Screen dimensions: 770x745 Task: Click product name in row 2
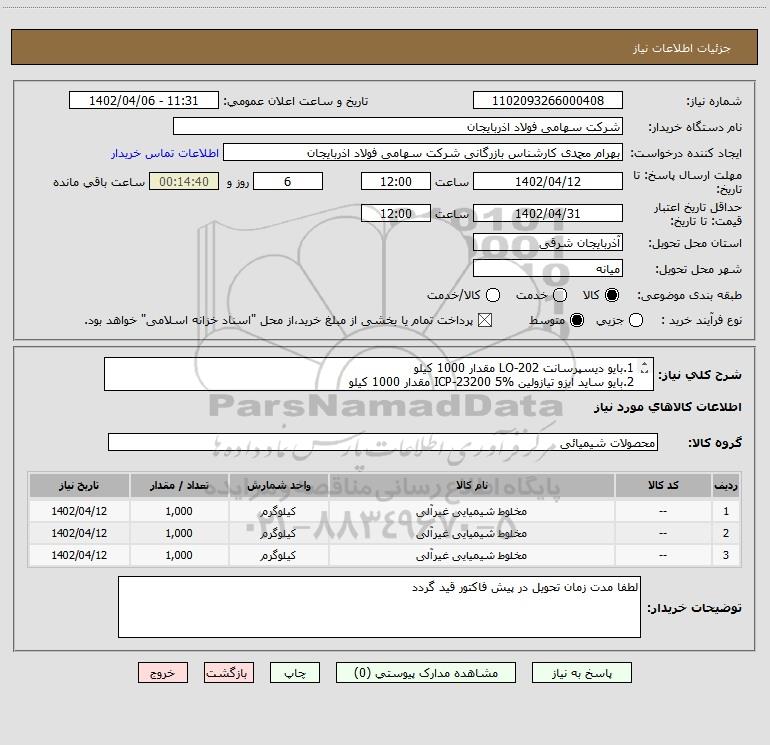tap(471, 533)
